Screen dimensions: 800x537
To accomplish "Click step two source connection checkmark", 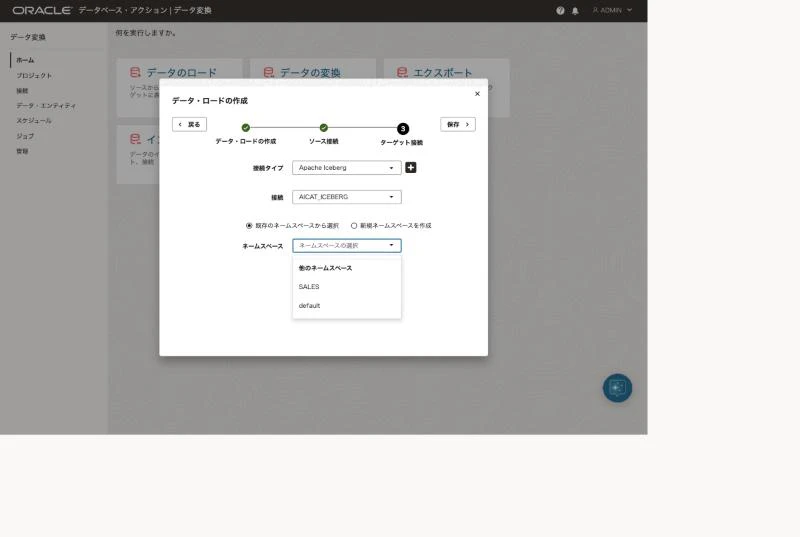I will point(323,127).
